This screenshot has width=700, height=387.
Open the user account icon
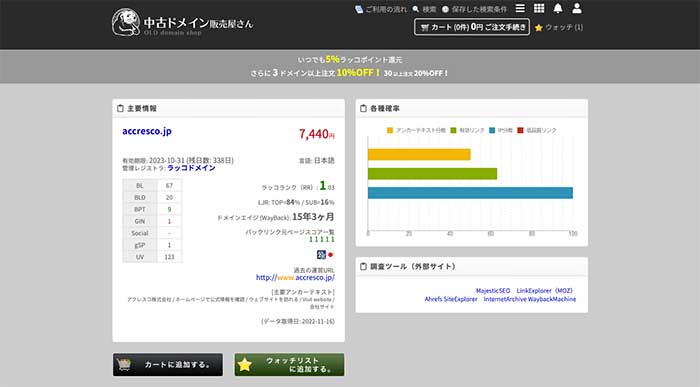click(x=577, y=8)
